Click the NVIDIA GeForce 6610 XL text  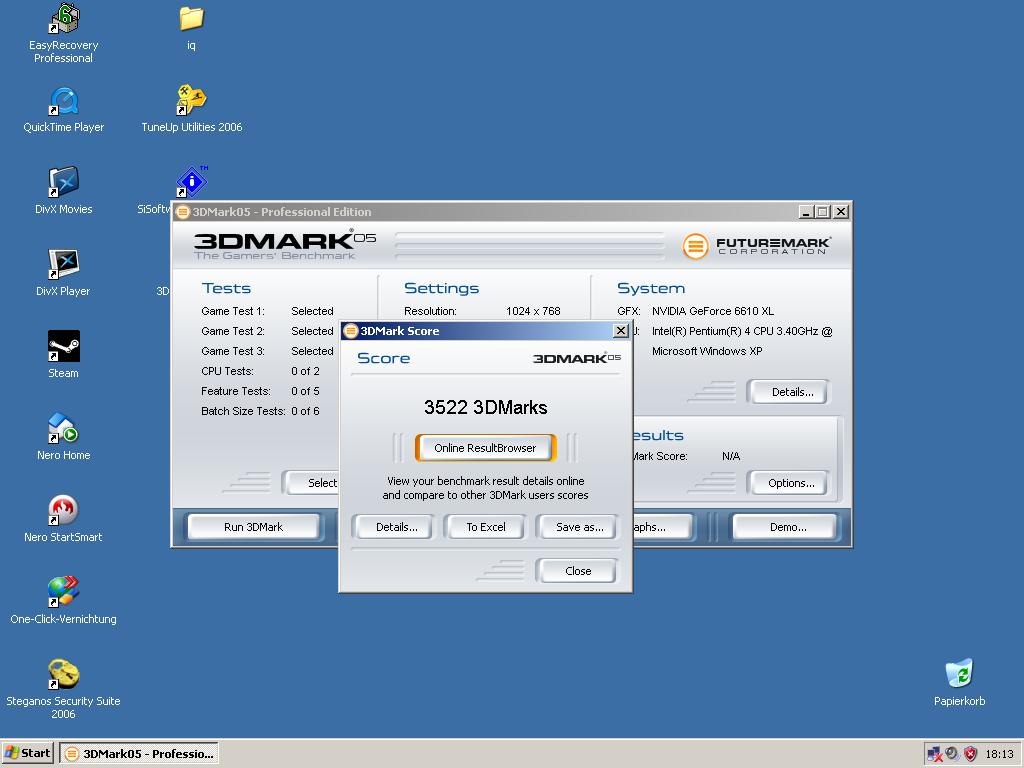tap(712, 311)
